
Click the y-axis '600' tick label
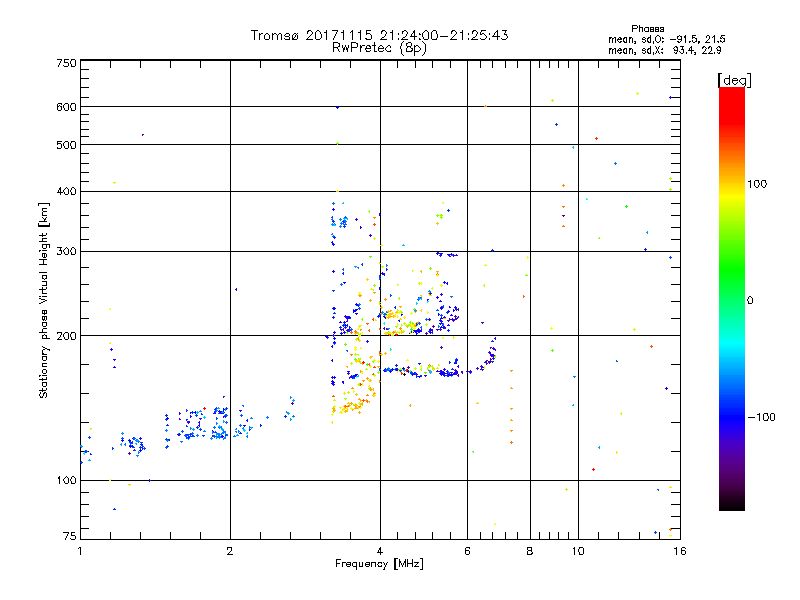66,107
